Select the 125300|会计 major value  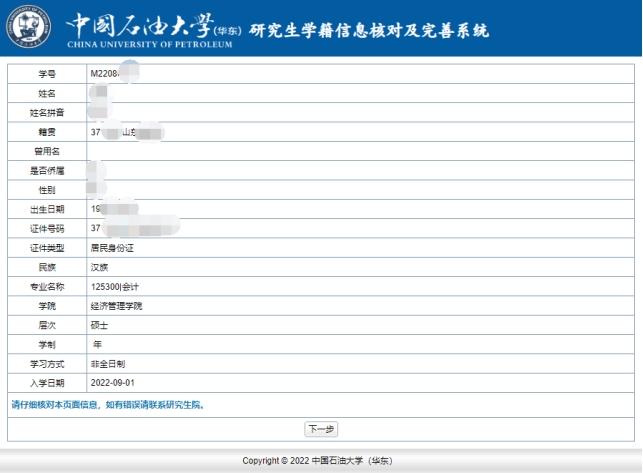114,287
